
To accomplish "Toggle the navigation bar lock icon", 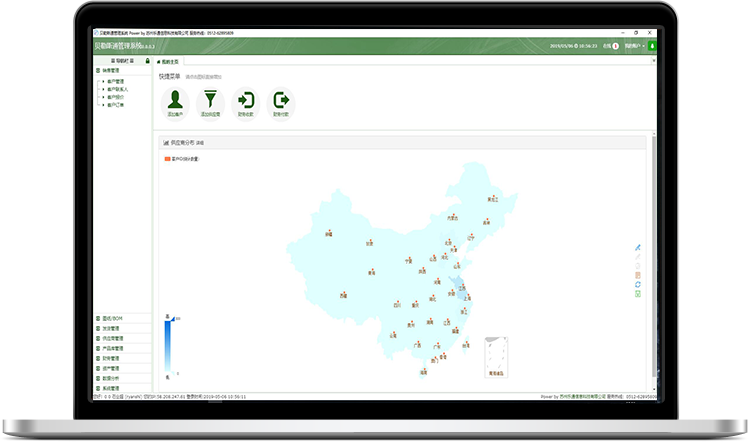I will point(148,61).
